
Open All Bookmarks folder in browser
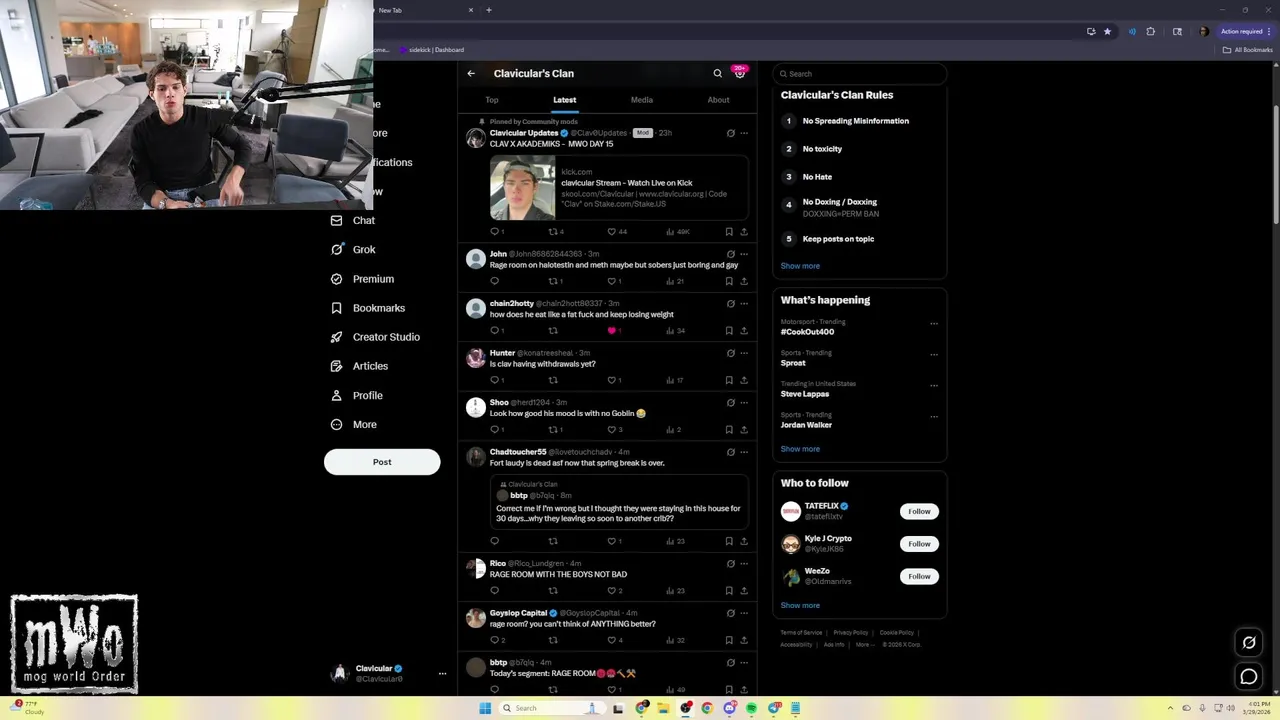[1248, 50]
